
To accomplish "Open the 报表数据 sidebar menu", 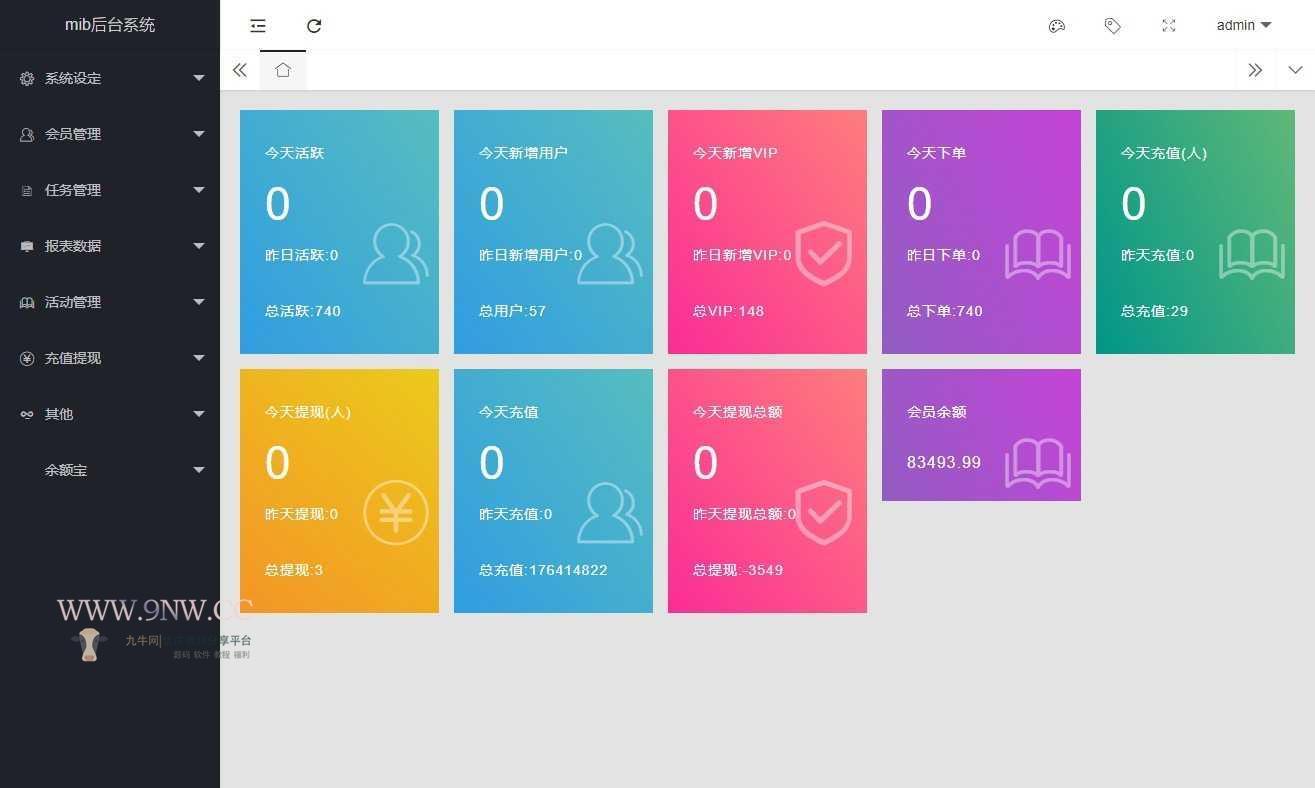I will click(x=110, y=246).
